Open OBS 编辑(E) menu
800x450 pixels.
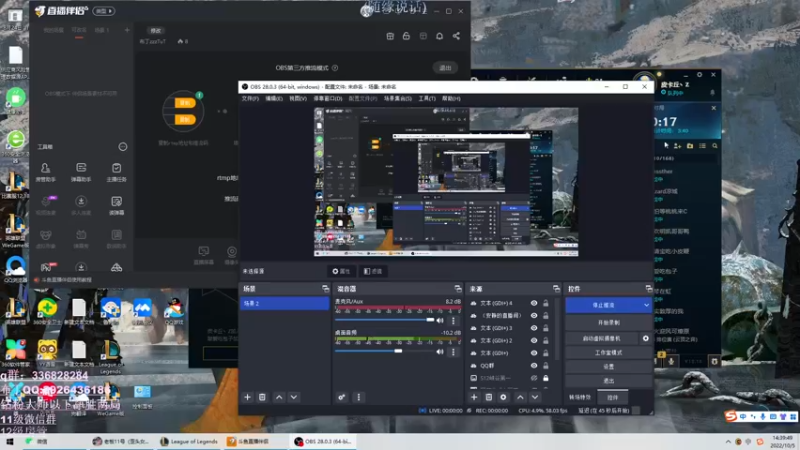(274, 98)
